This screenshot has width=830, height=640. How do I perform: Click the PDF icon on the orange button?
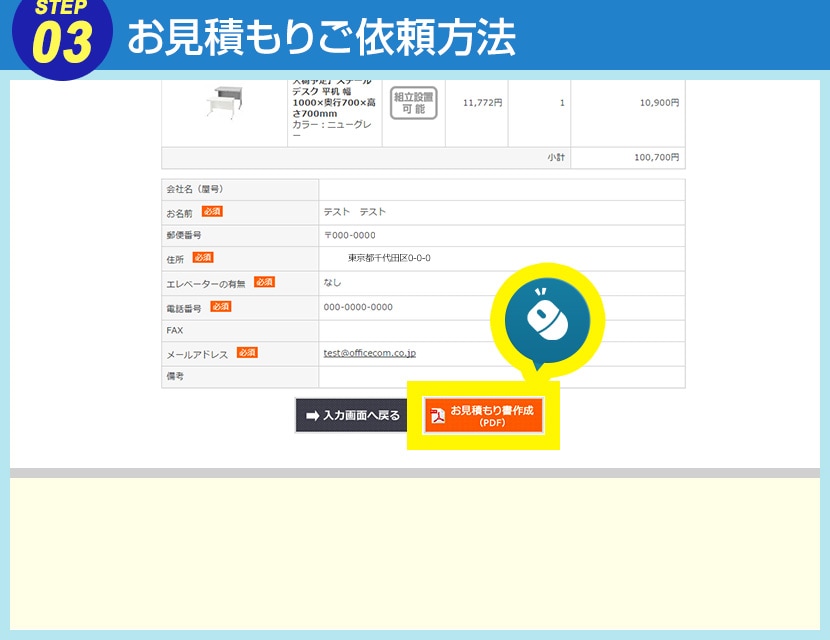tap(438, 416)
